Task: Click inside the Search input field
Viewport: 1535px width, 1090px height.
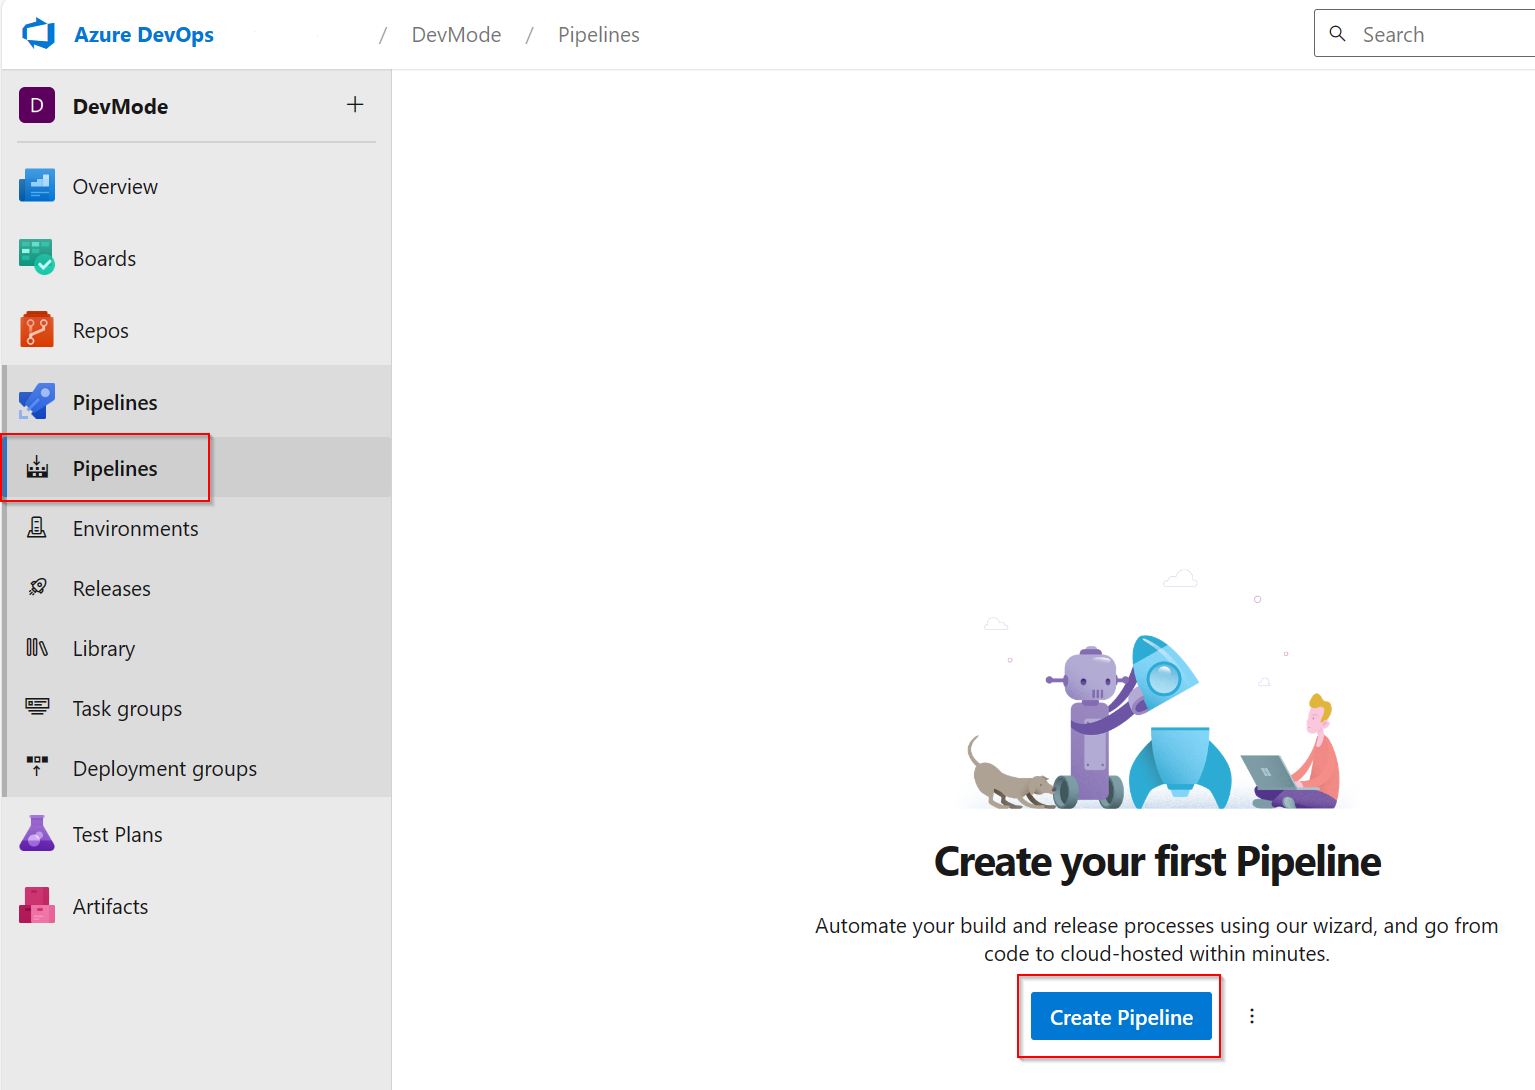Action: tap(1430, 33)
